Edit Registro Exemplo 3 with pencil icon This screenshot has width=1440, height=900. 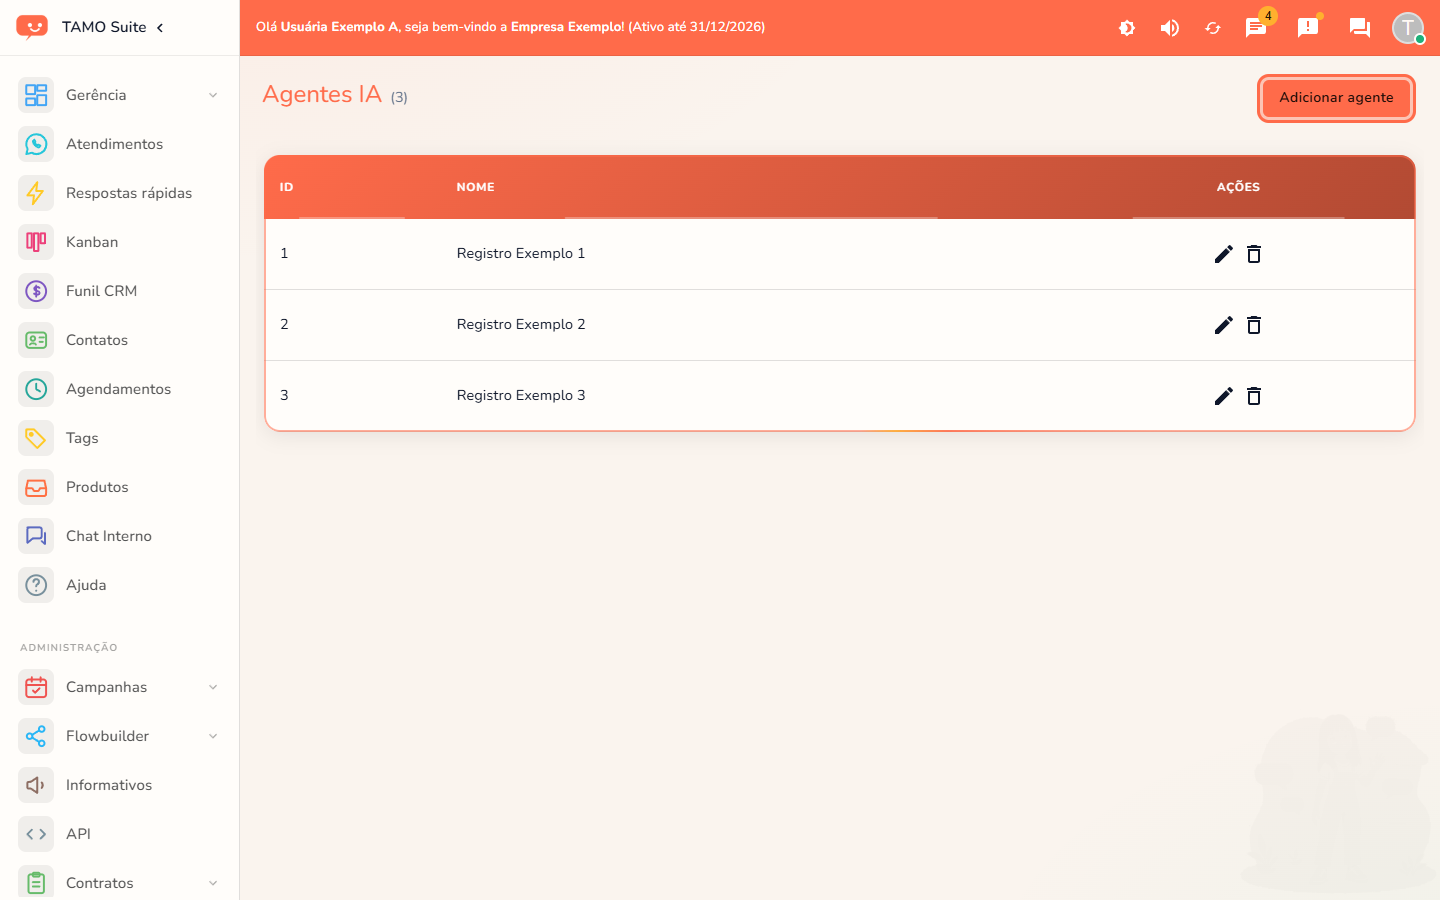click(x=1223, y=396)
